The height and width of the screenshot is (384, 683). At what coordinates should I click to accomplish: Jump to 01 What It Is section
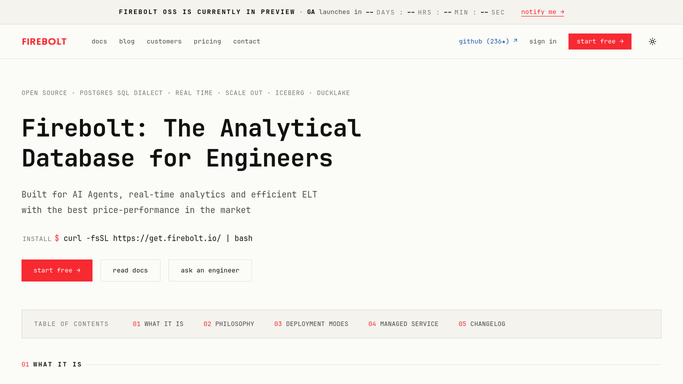[x=158, y=324]
